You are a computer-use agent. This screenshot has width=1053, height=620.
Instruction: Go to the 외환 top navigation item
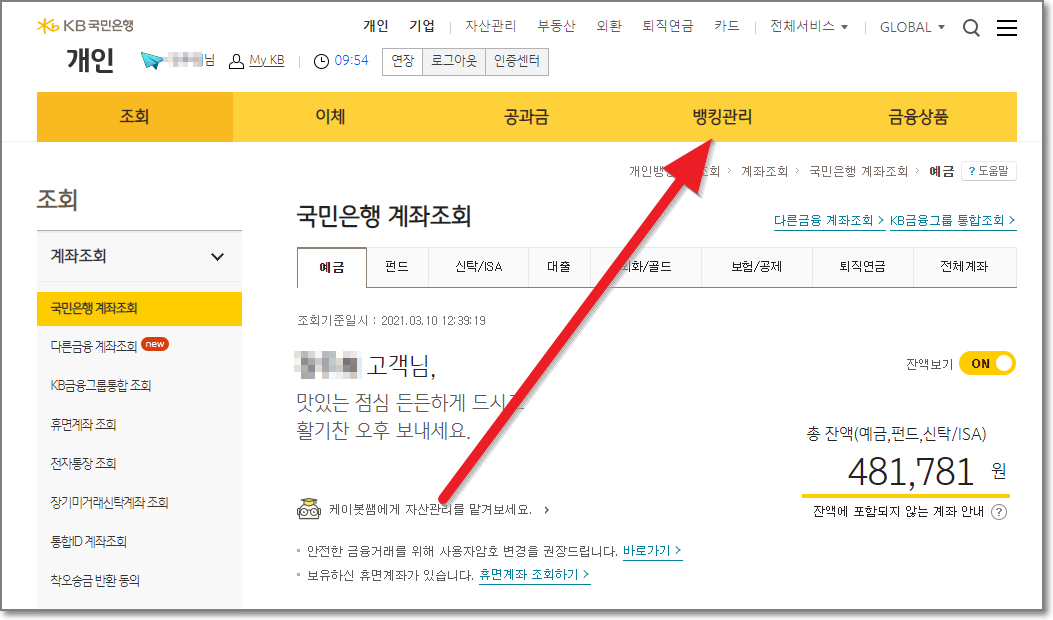point(609,26)
